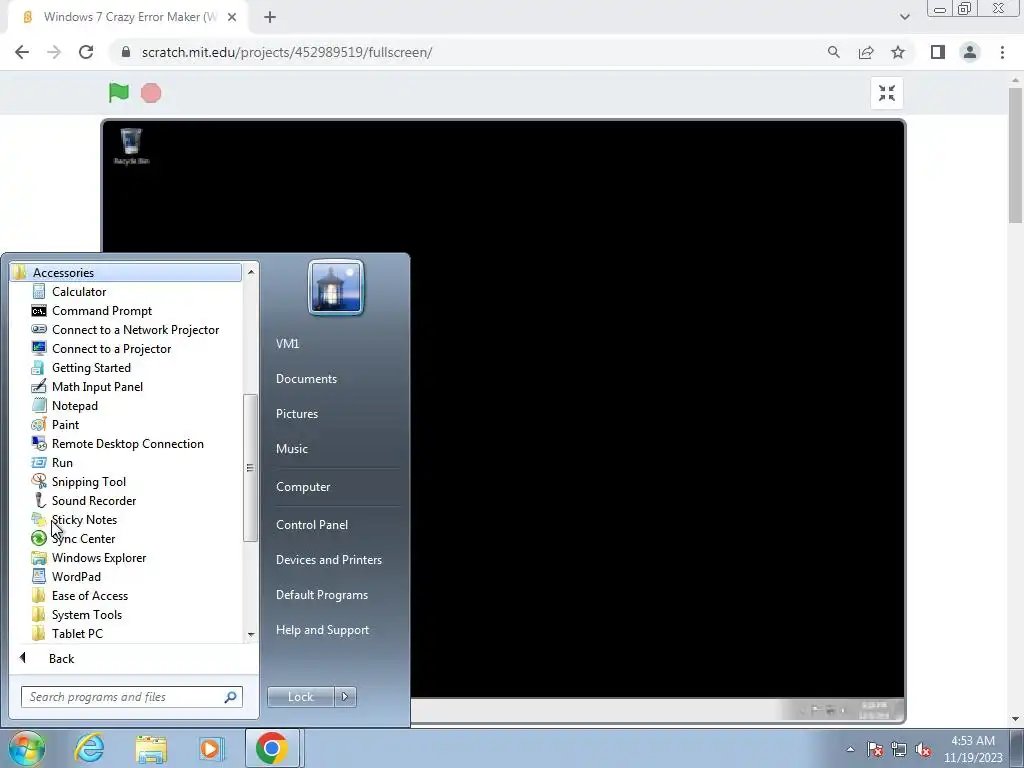Open Default Programs
This screenshot has width=1024, height=768.
(x=322, y=595)
